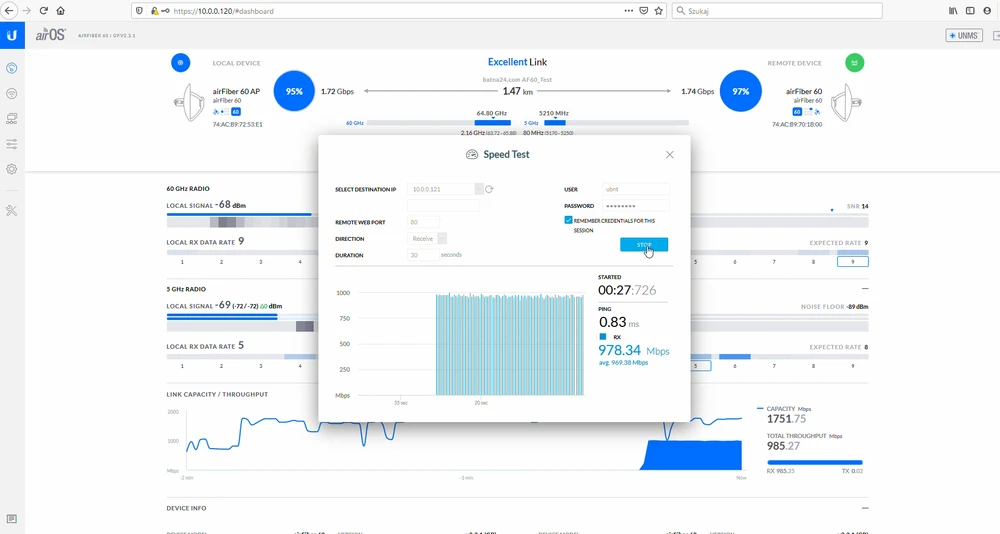Click the total throughput value 985.27

coord(783,446)
